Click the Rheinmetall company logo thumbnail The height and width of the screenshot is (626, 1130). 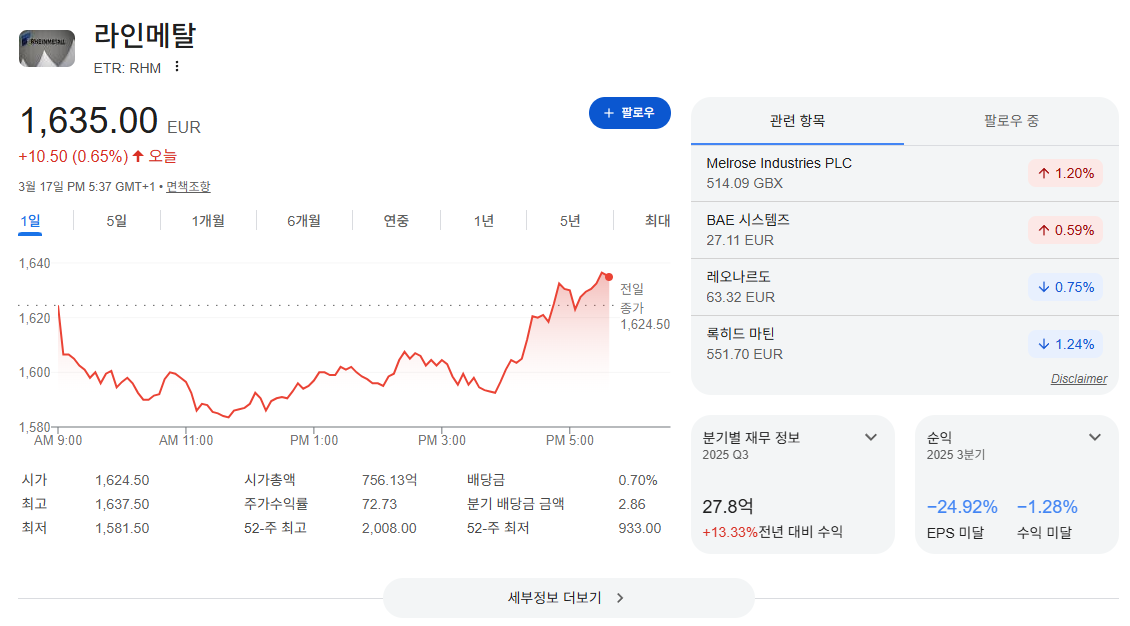pyautogui.click(x=47, y=48)
